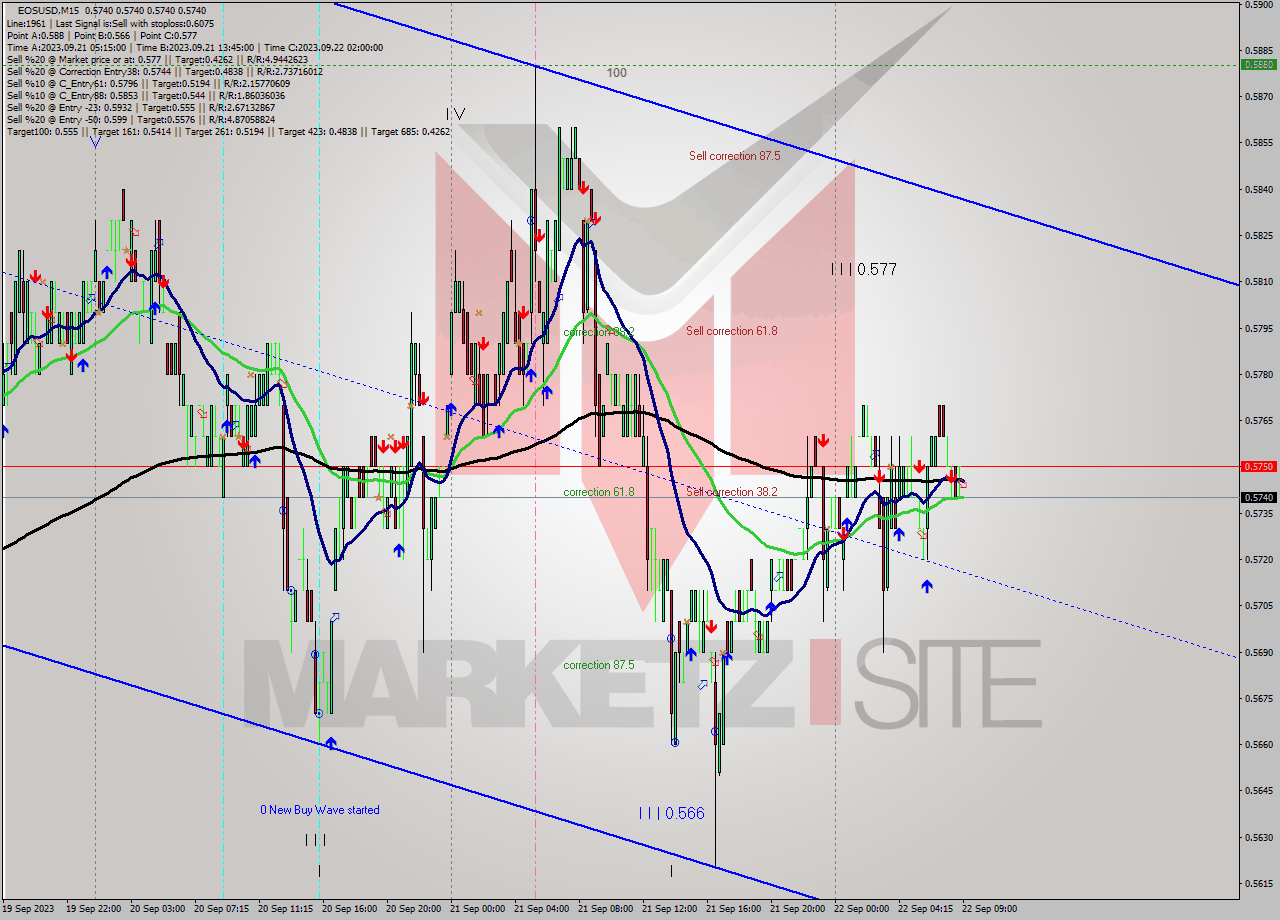Click '20 Sep 11:15' on the time axis
Viewport: 1280px width, 920px height.
[287, 909]
